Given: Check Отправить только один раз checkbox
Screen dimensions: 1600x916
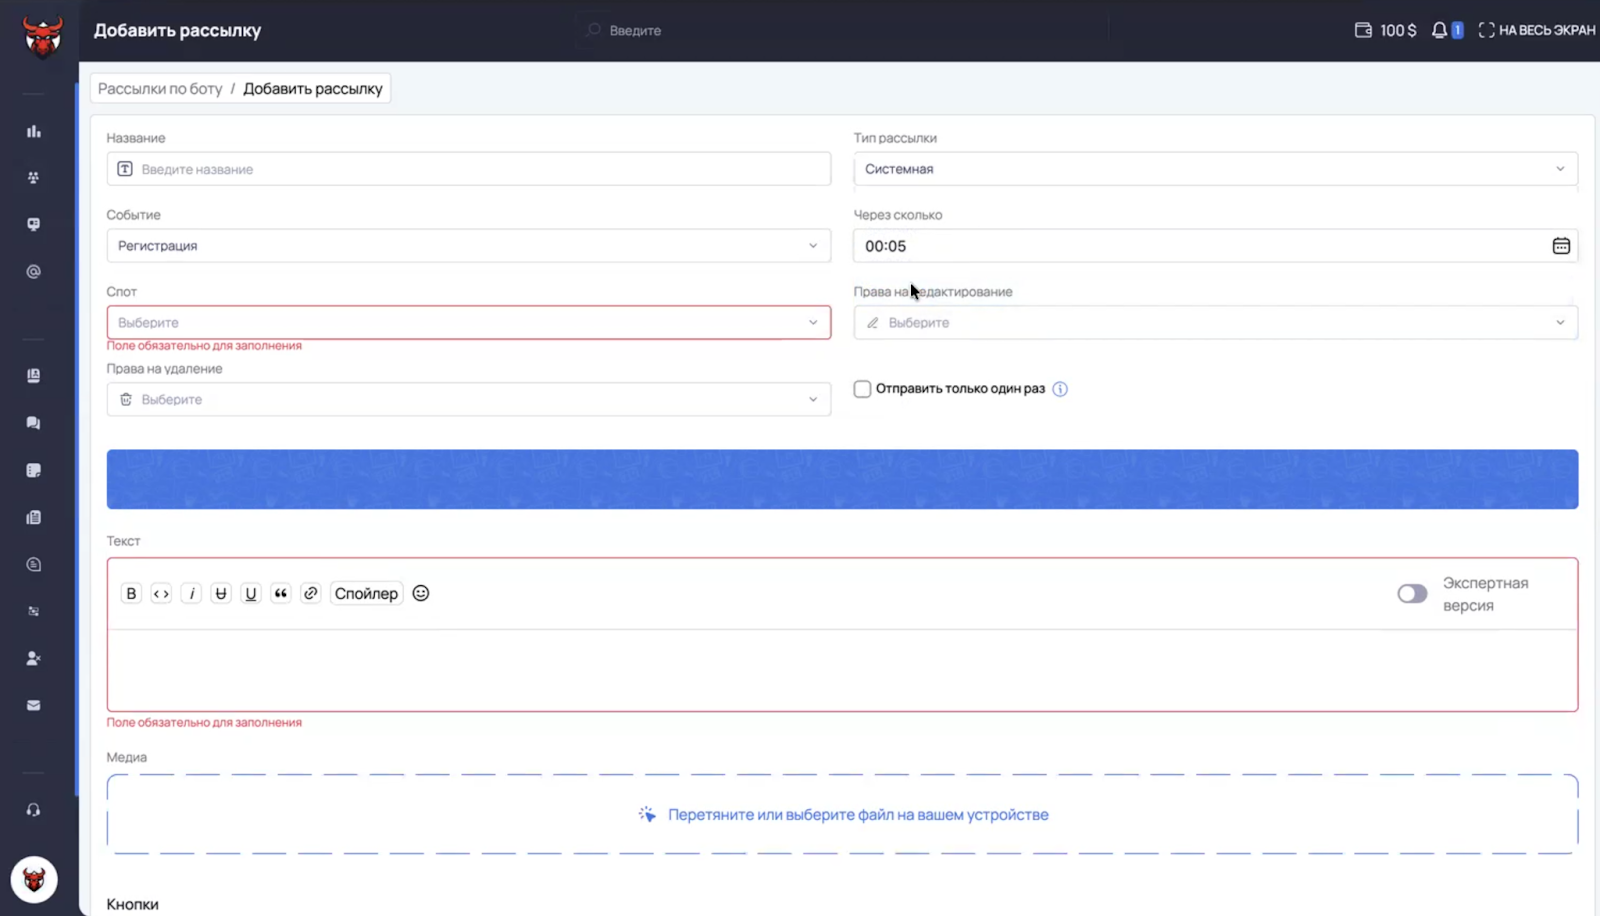Looking at the screenshot, I should tap(862, 389).
